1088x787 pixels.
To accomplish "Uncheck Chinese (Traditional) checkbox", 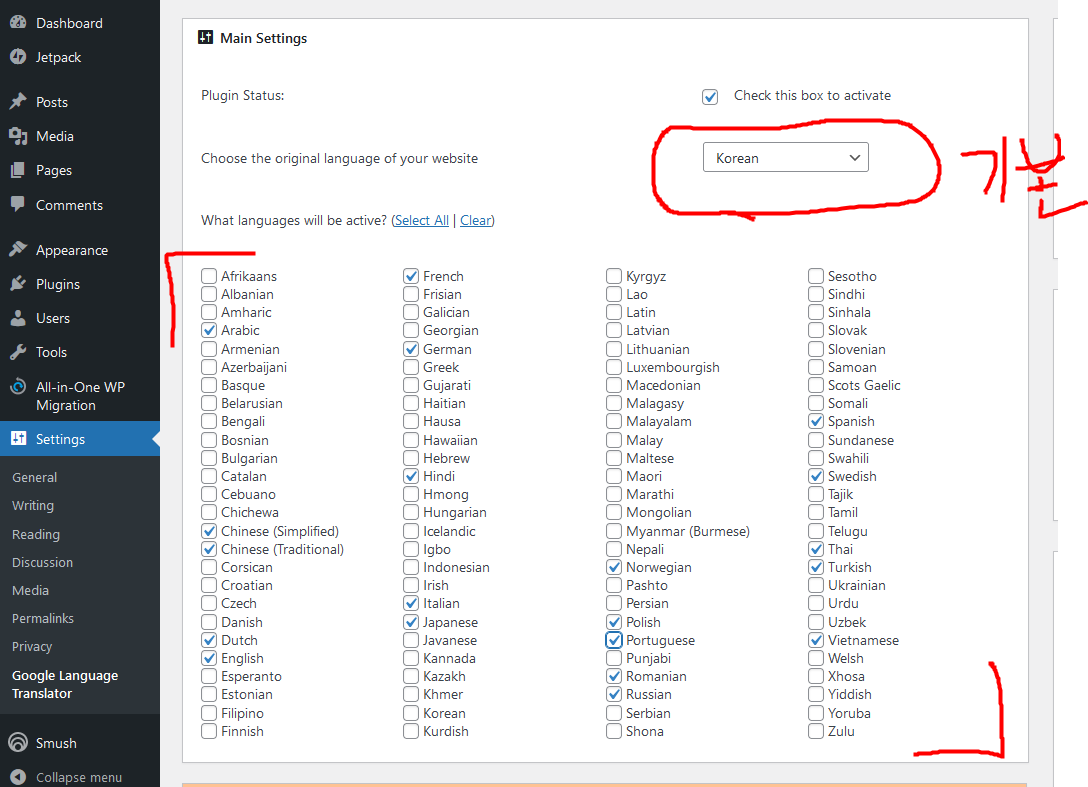I will click(x=209, y=549).
